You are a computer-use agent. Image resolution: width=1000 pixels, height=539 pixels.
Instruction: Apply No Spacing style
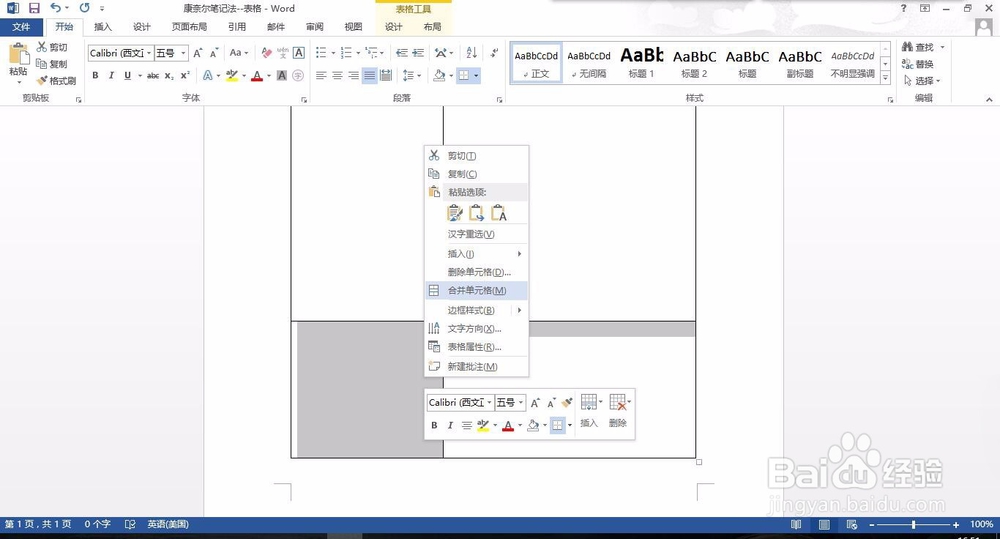pos(589,63)
